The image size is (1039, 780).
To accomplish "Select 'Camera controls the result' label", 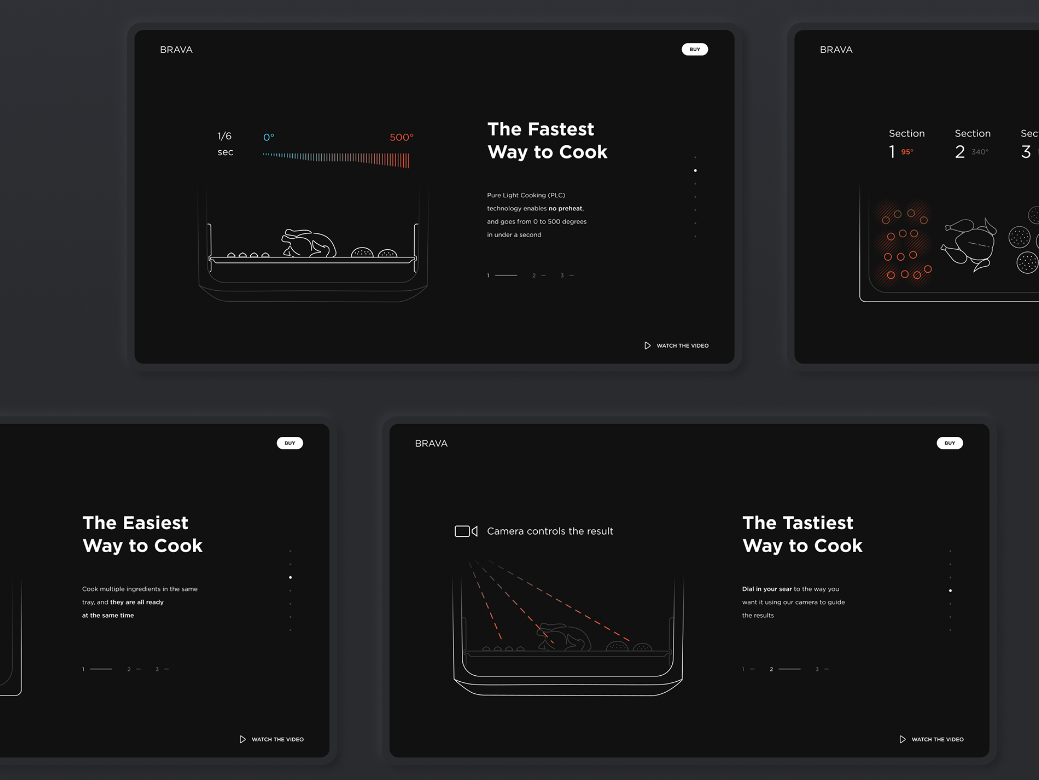I will click(x=550, y=531).
